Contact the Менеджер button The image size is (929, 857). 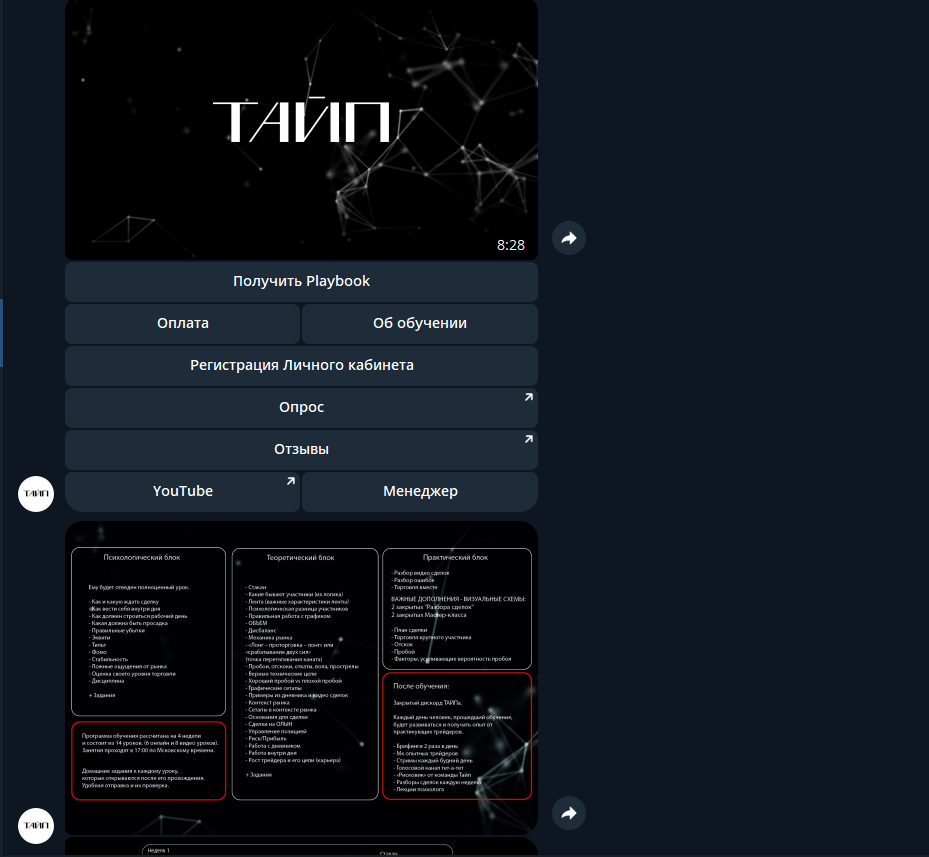pos(419,491)
